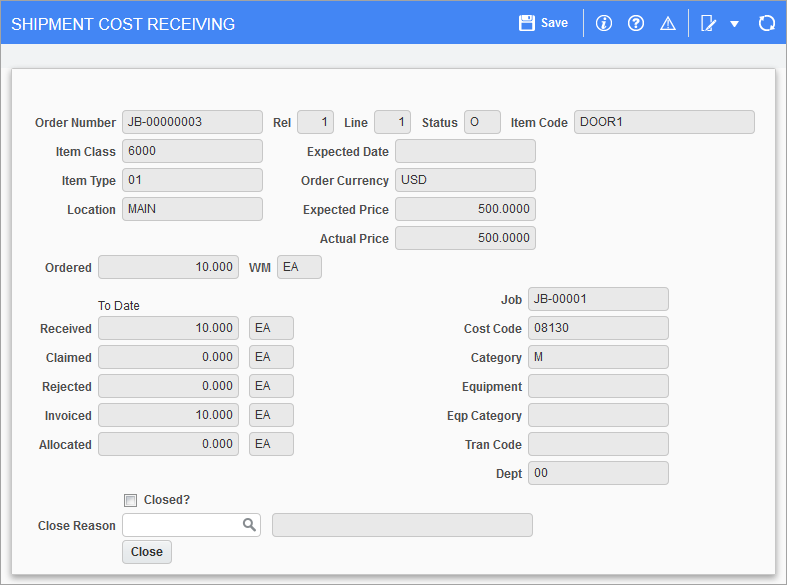This screenshot has width=787, height=585.
Task: Open Close Reason lookup magnifier
Action: [x=249, y=525]
